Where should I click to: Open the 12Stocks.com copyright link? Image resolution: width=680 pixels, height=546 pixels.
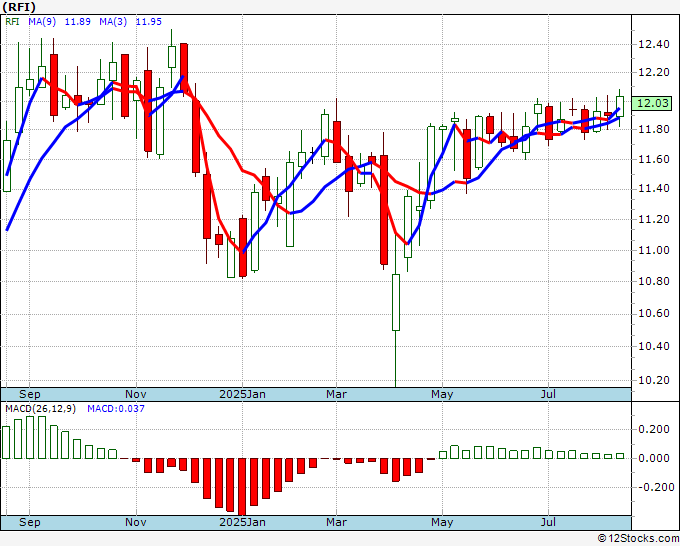[x=638, y=539]
